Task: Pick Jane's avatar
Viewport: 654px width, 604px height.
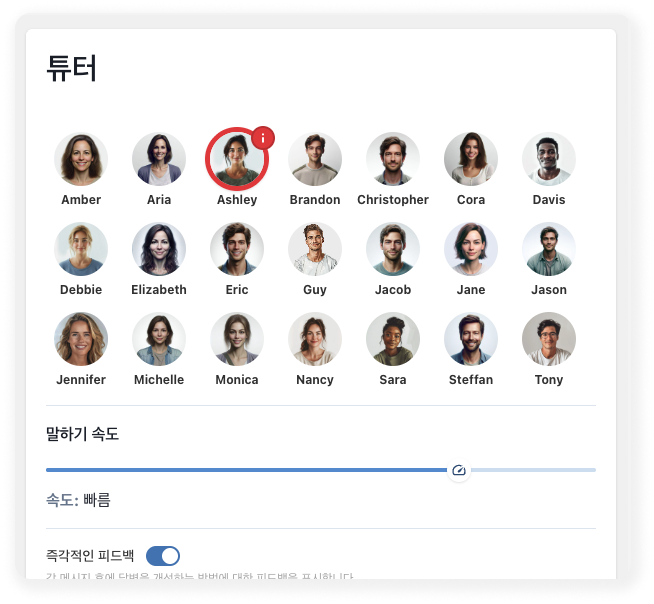Action: tap(471, 249)
